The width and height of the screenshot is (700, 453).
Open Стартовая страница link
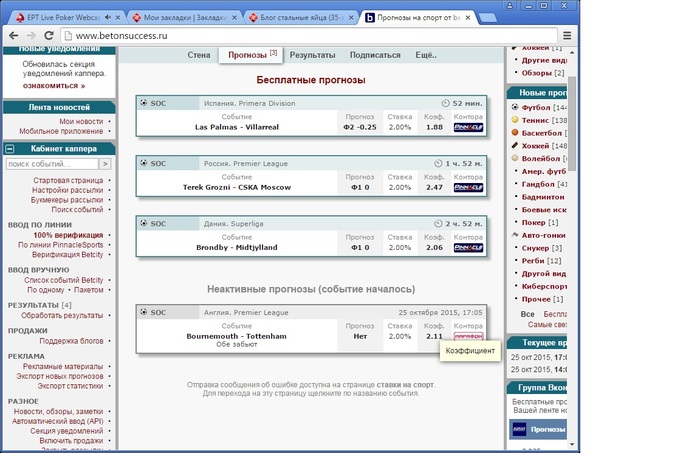point(68,180)
